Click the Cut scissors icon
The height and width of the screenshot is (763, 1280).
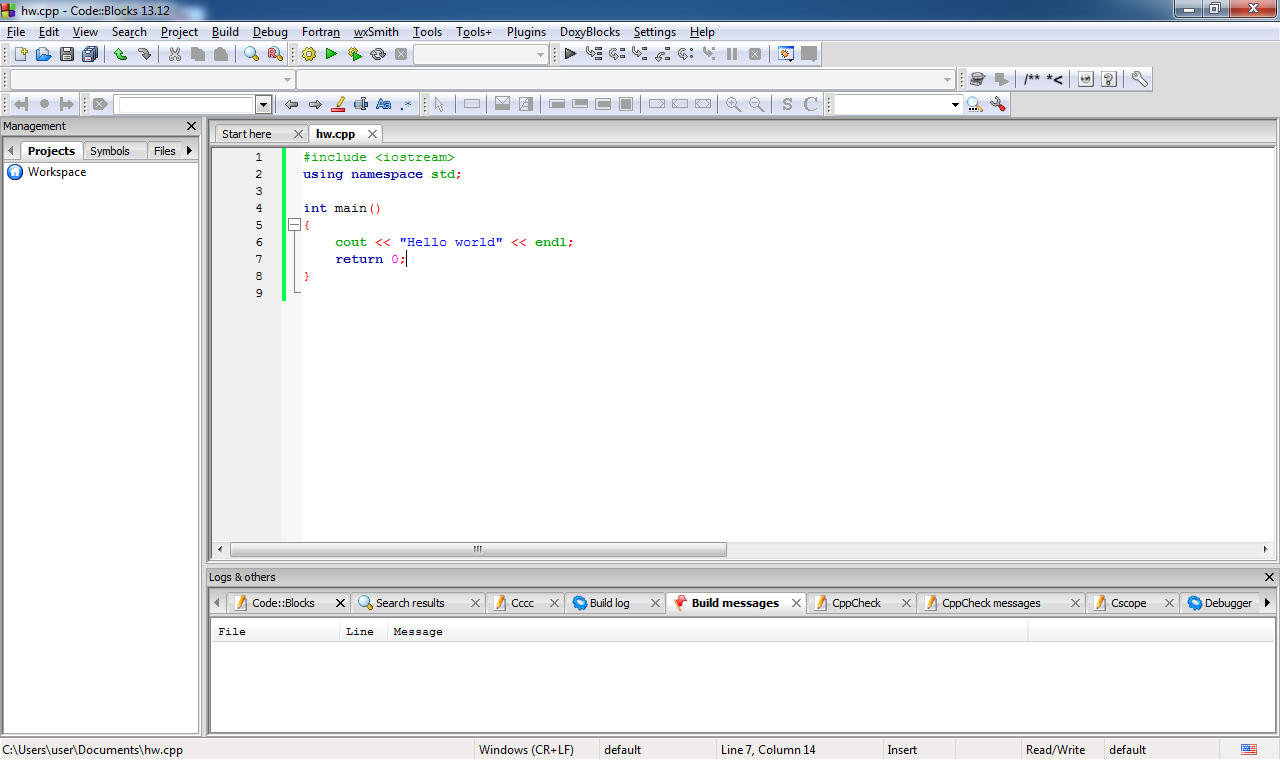[x=175, y=54]
